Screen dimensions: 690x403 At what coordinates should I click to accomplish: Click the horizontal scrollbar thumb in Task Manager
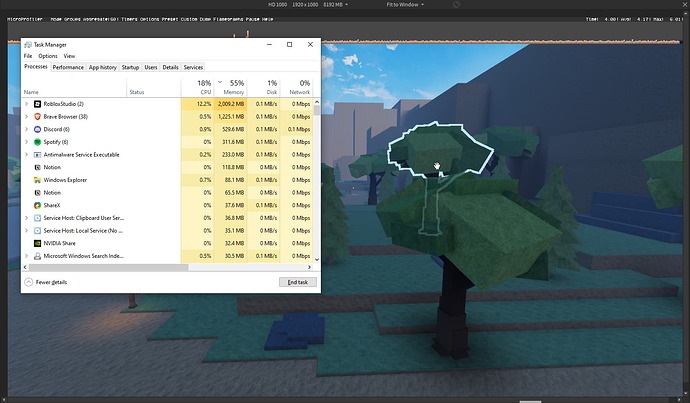point(108,267)
